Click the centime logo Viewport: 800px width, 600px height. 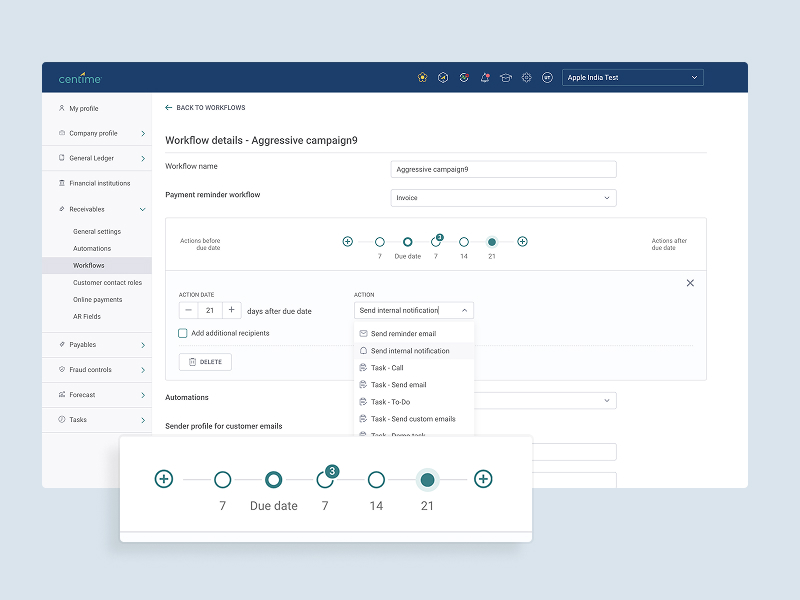[x=80, y=78]
